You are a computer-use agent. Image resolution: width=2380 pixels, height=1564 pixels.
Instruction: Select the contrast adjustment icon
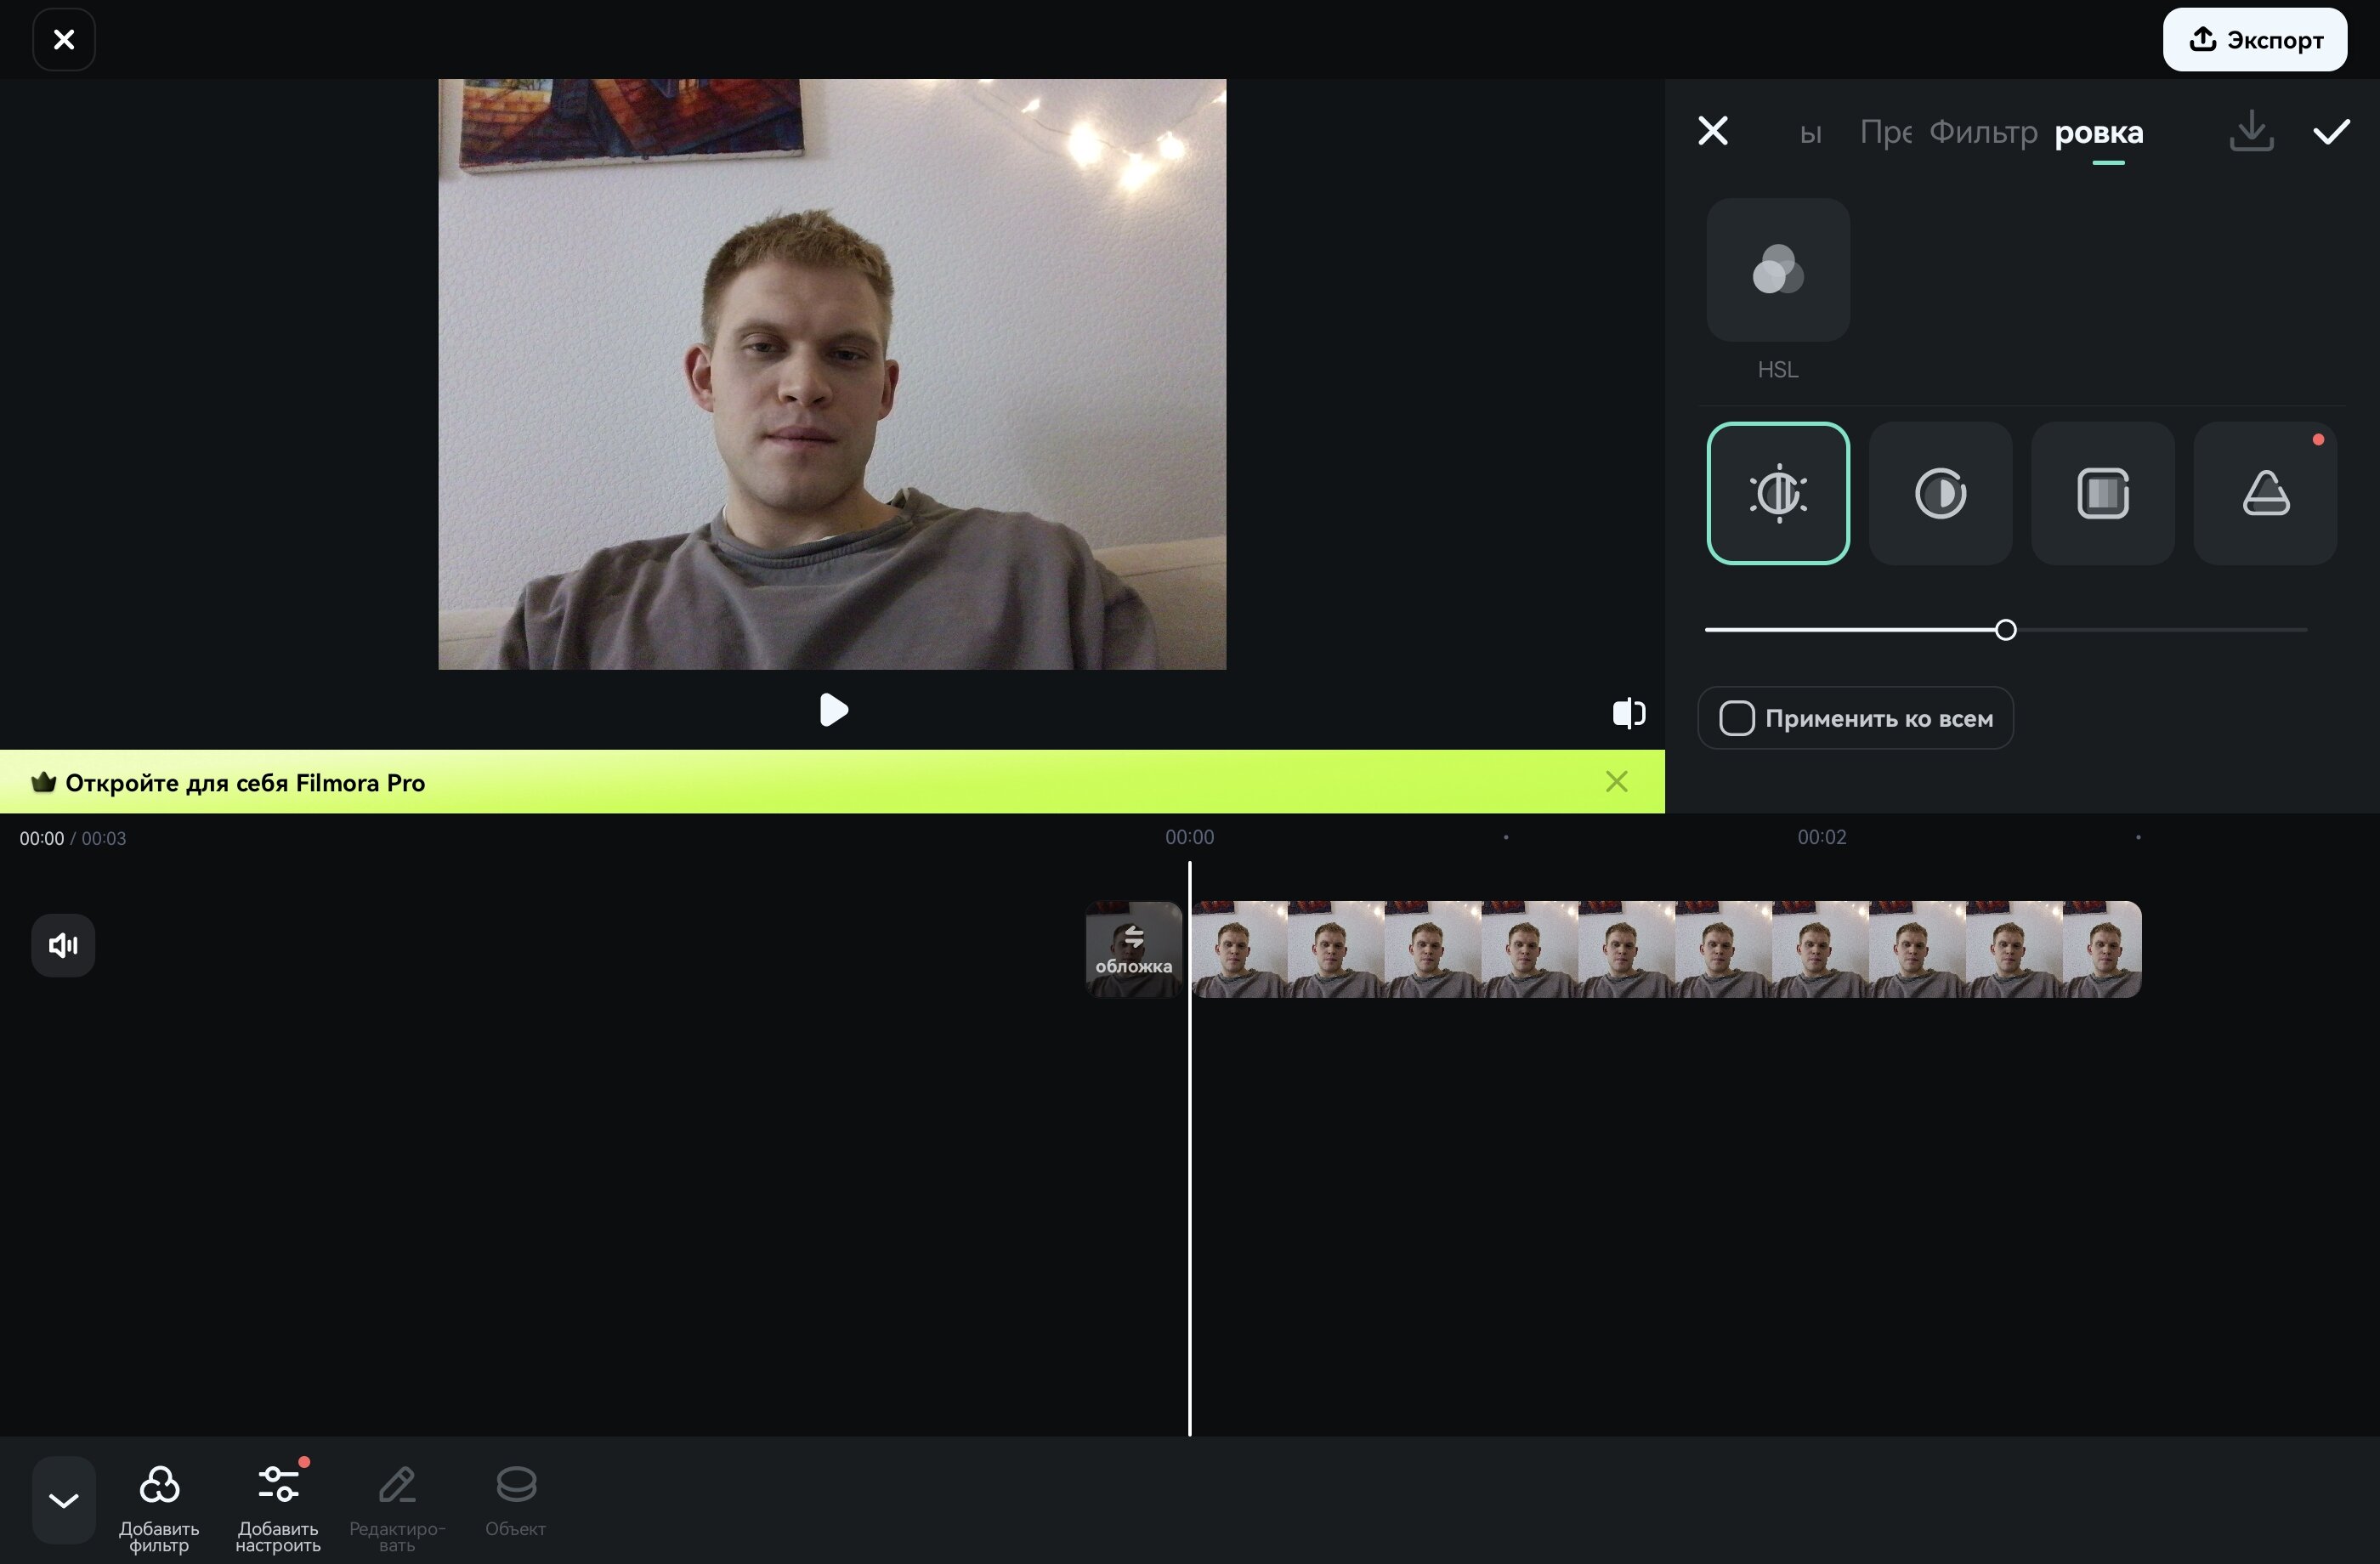1940,493
